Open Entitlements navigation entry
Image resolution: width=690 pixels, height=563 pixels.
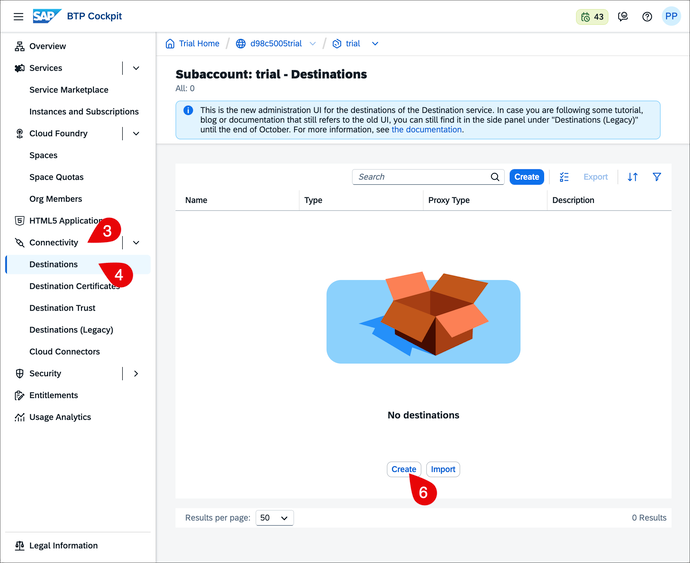tap(54, 395)
